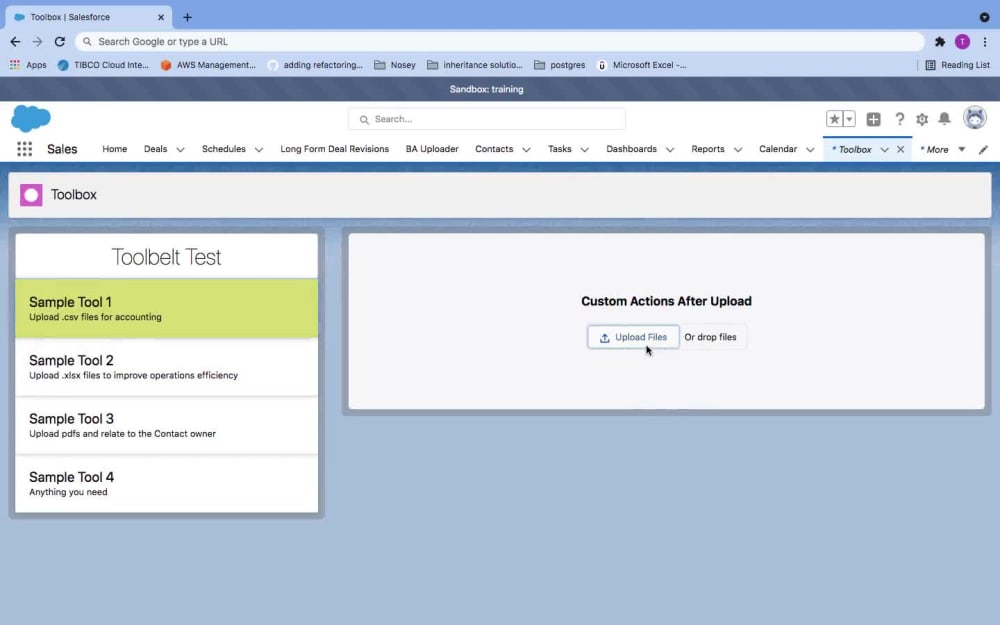This screenshot has width=1000, height=625.
Task: Open the Reading List
Action: (957, 65)
